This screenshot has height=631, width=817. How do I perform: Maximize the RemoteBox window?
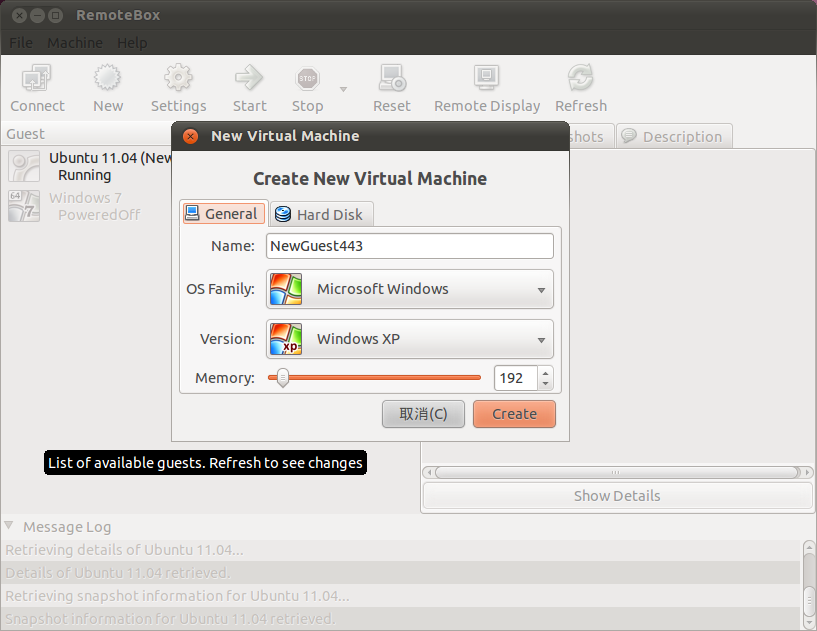coord(55,16)
